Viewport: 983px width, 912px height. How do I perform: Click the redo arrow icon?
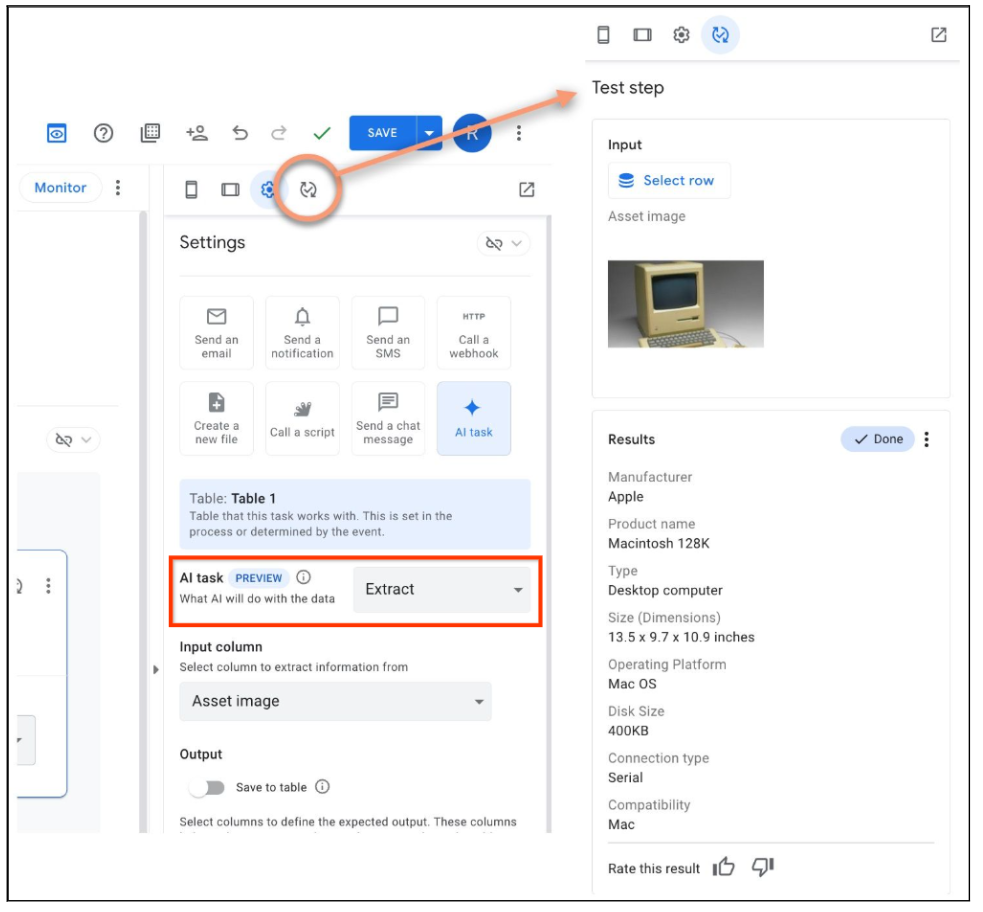pos(278,133)
